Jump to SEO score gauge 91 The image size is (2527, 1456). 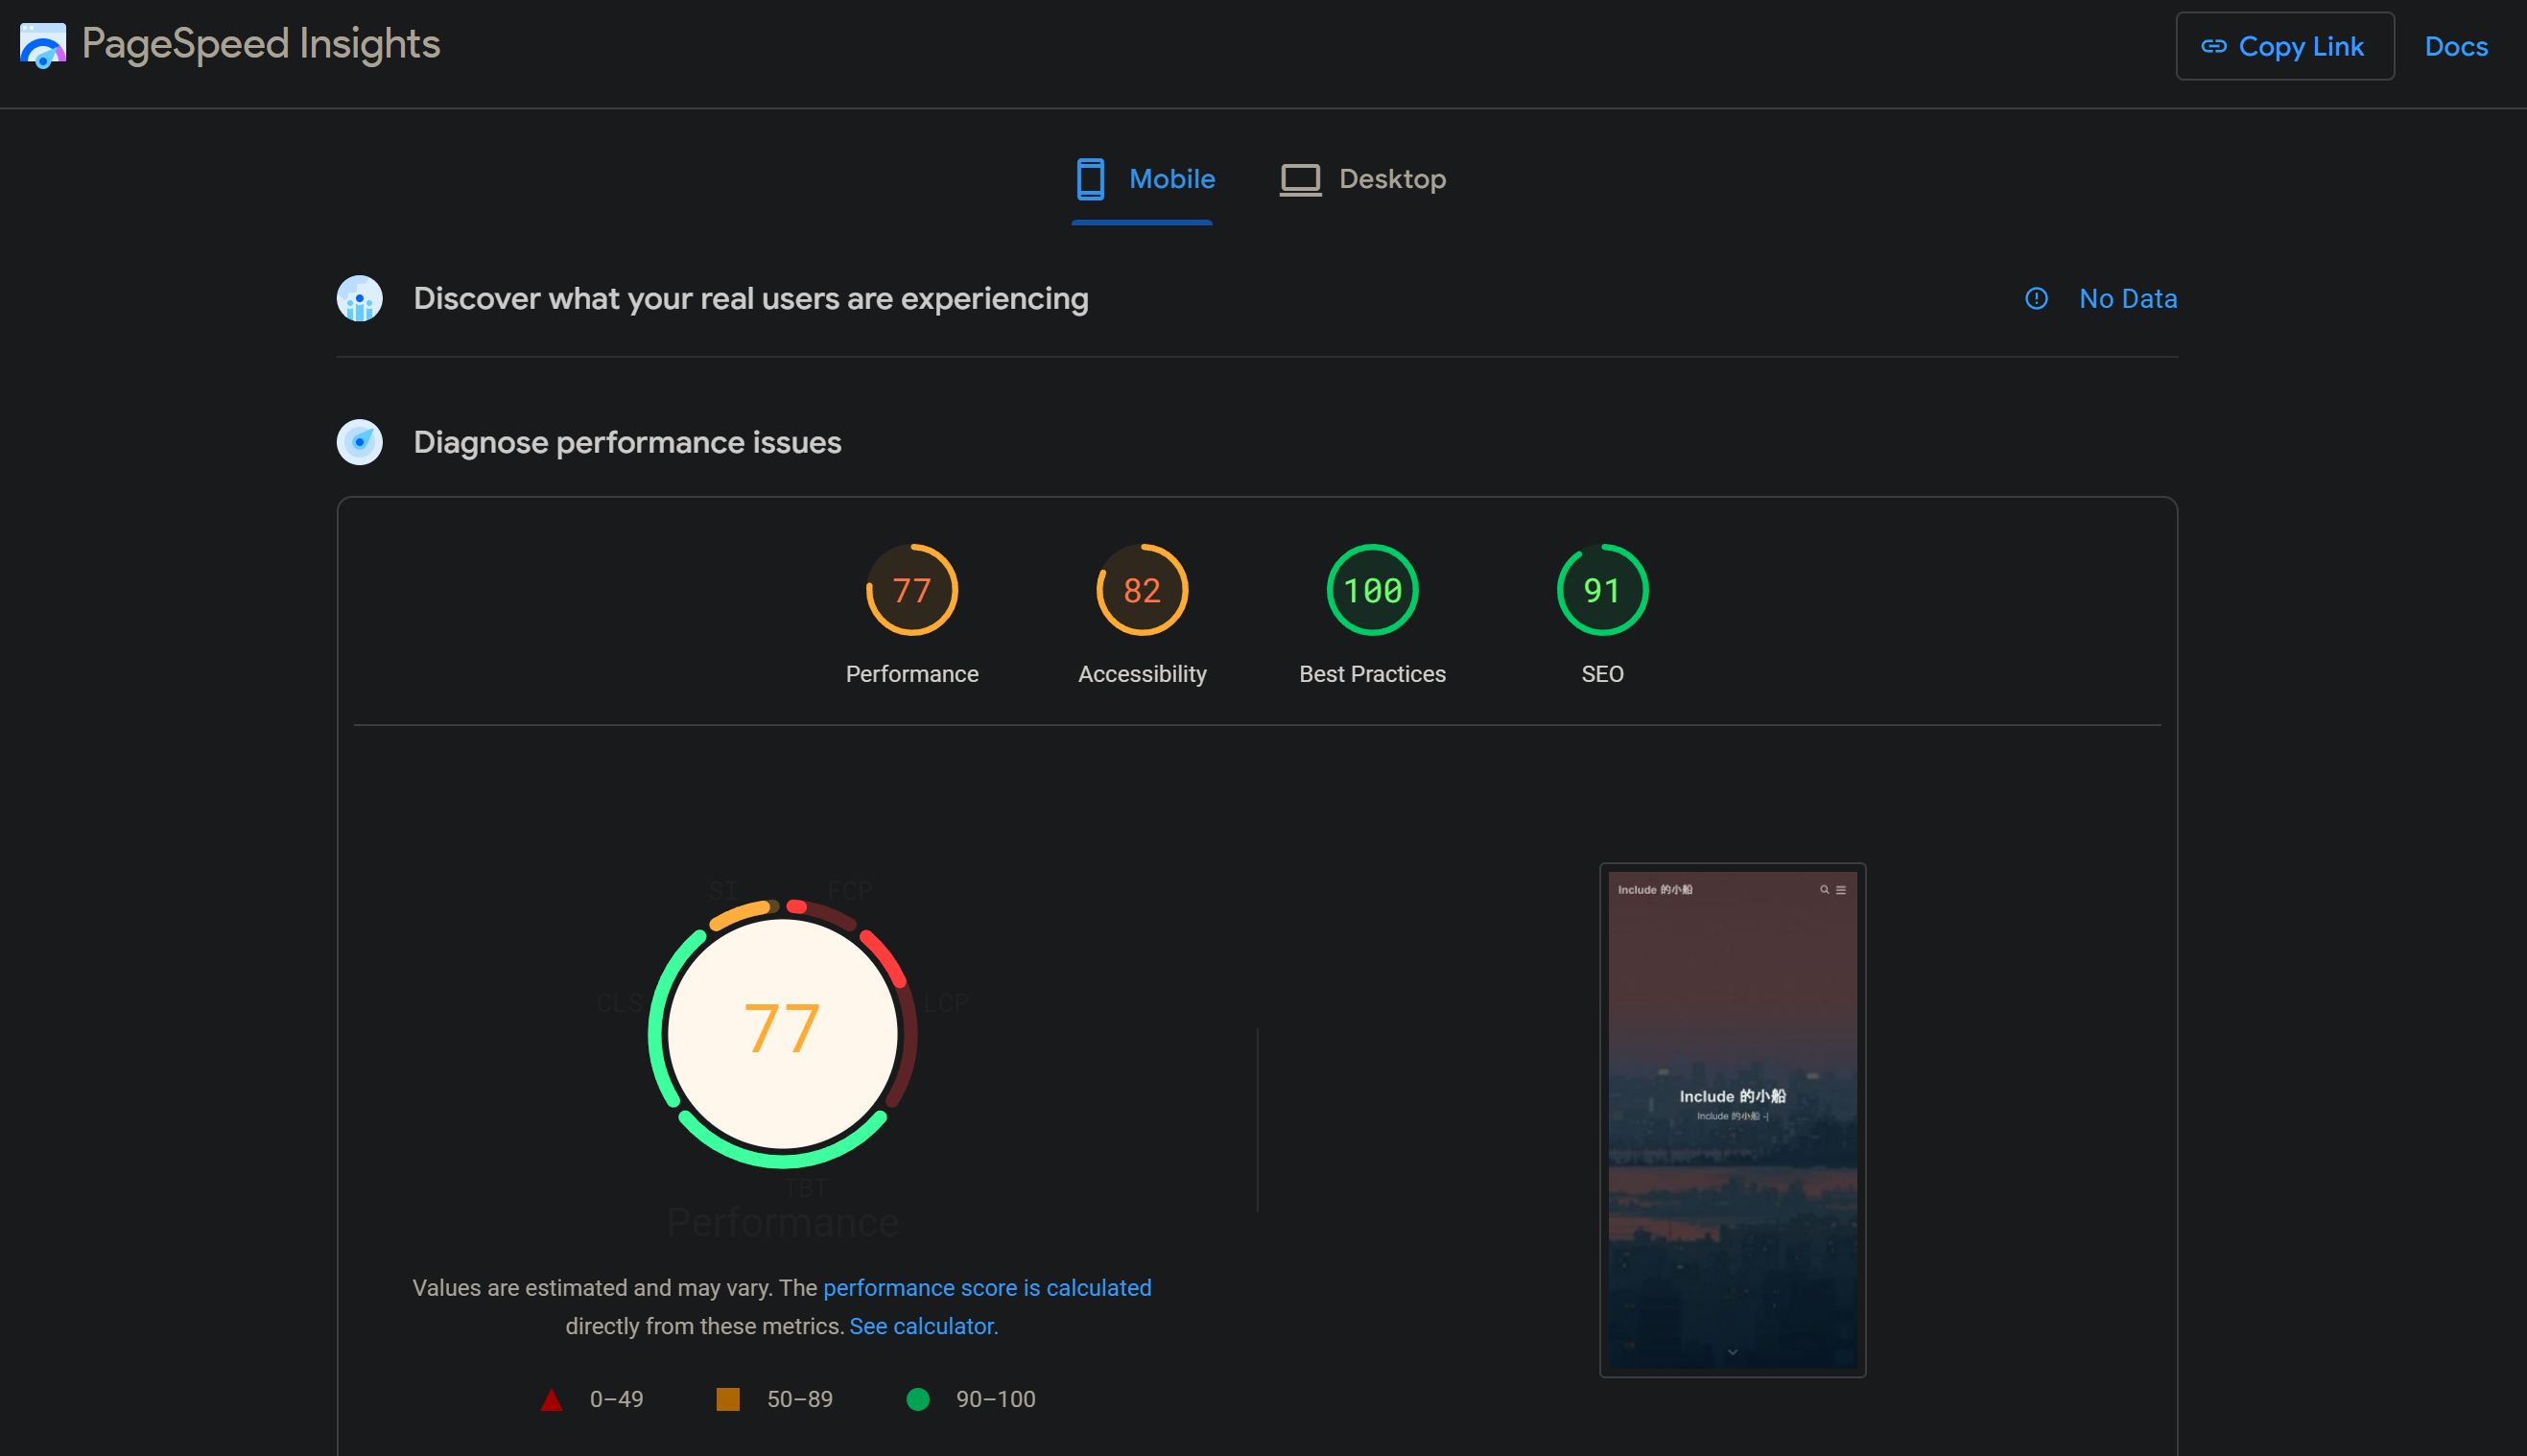tap(1601, 590)
